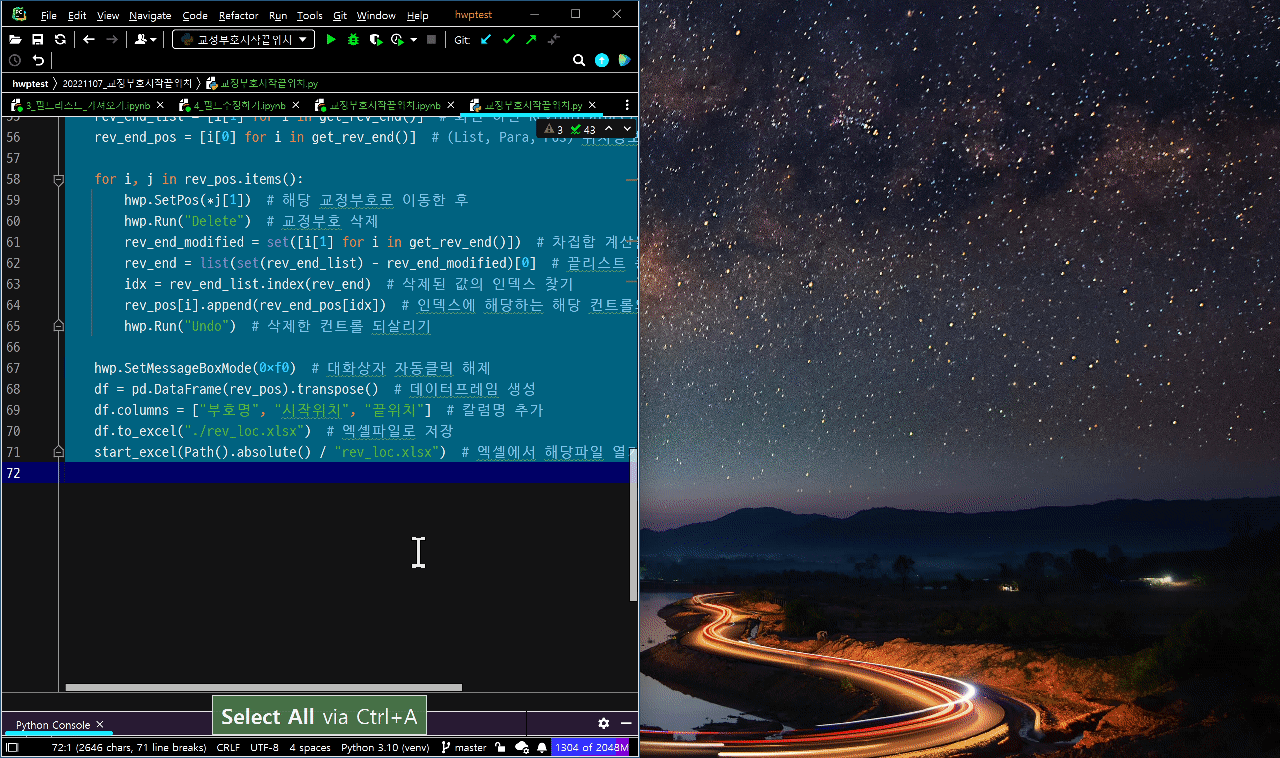Click the Save All toolbar icon
The width and height of the screenshot is (1280, 758).
click(x=37, y=39)
